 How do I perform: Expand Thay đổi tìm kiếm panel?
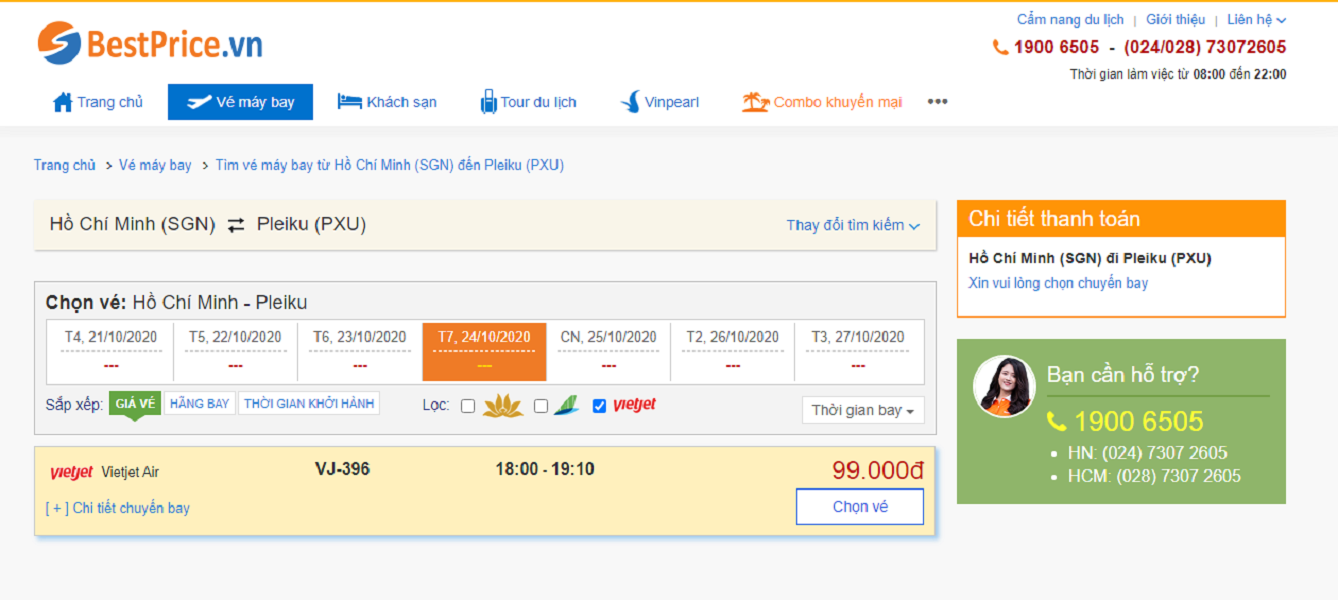tap(853, 225)
